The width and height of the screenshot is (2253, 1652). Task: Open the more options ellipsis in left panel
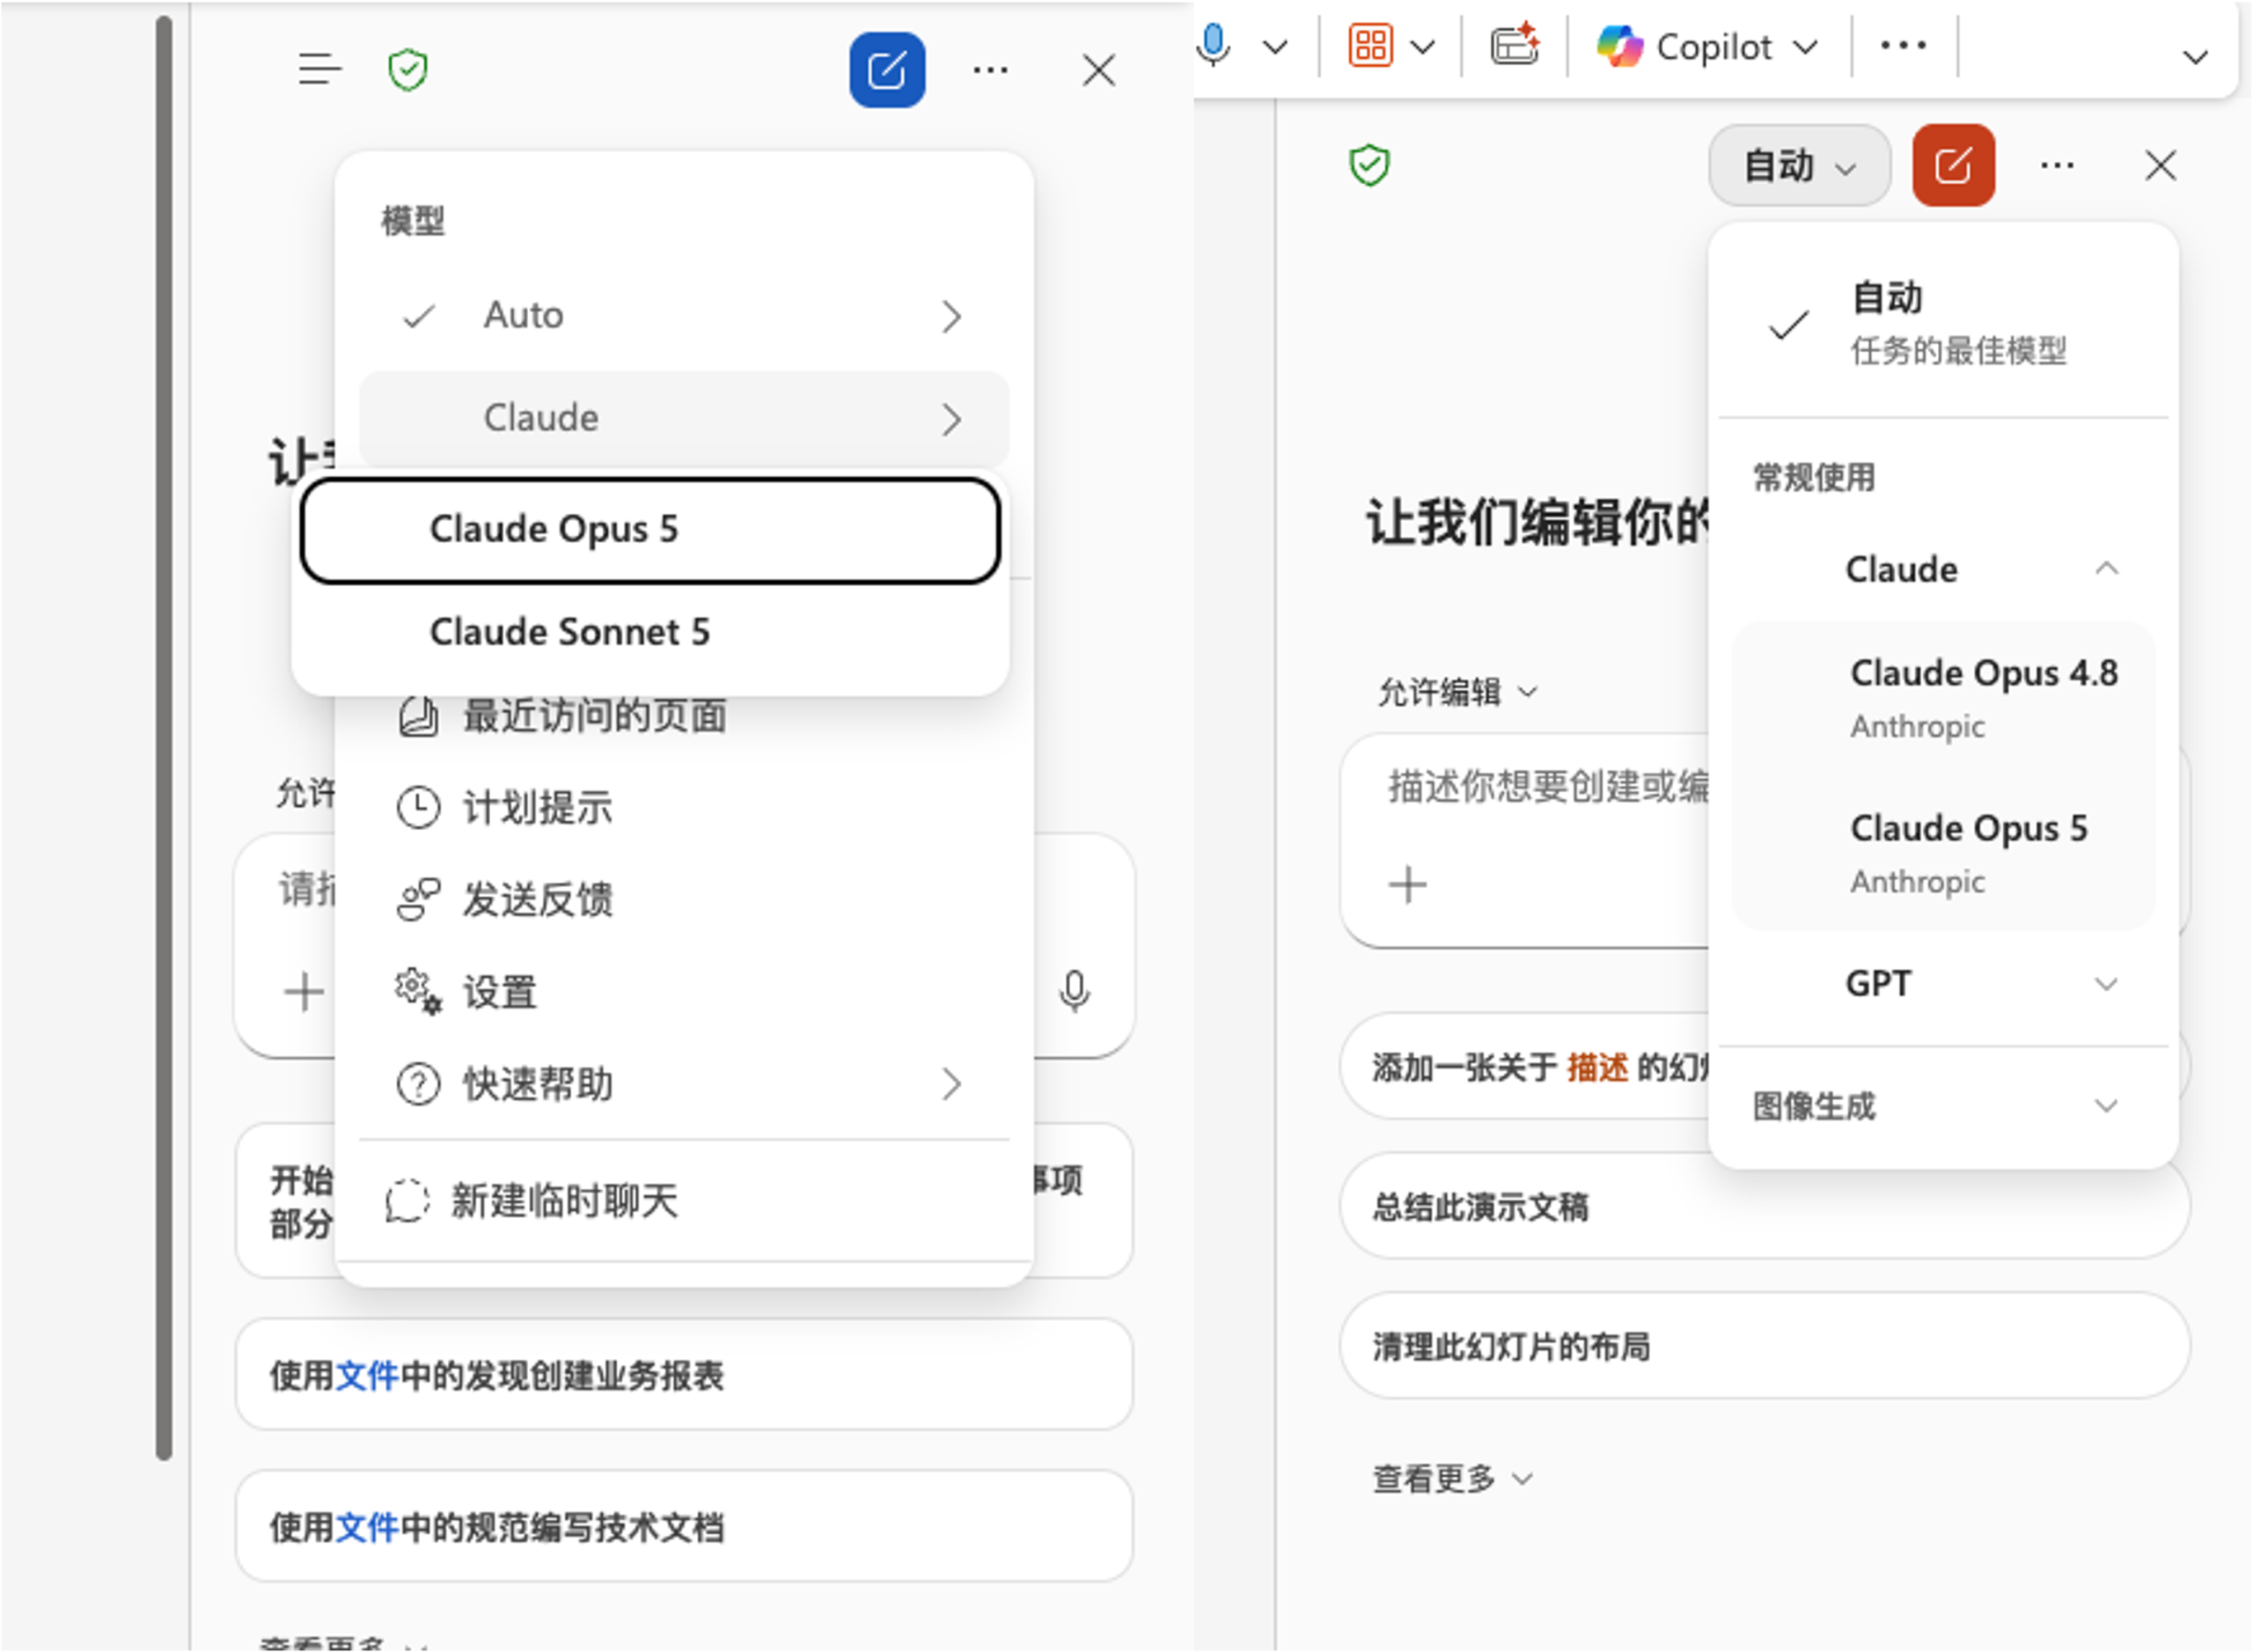(990, 70)
